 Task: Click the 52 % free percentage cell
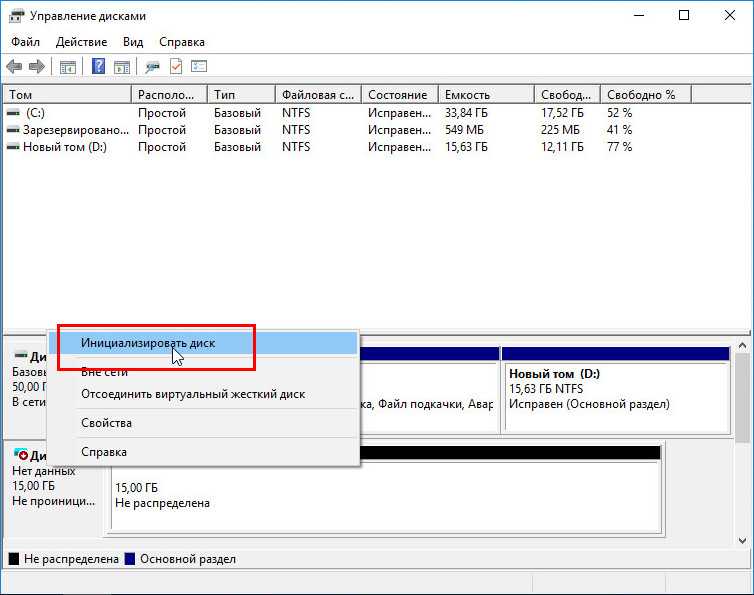[619, 113]
